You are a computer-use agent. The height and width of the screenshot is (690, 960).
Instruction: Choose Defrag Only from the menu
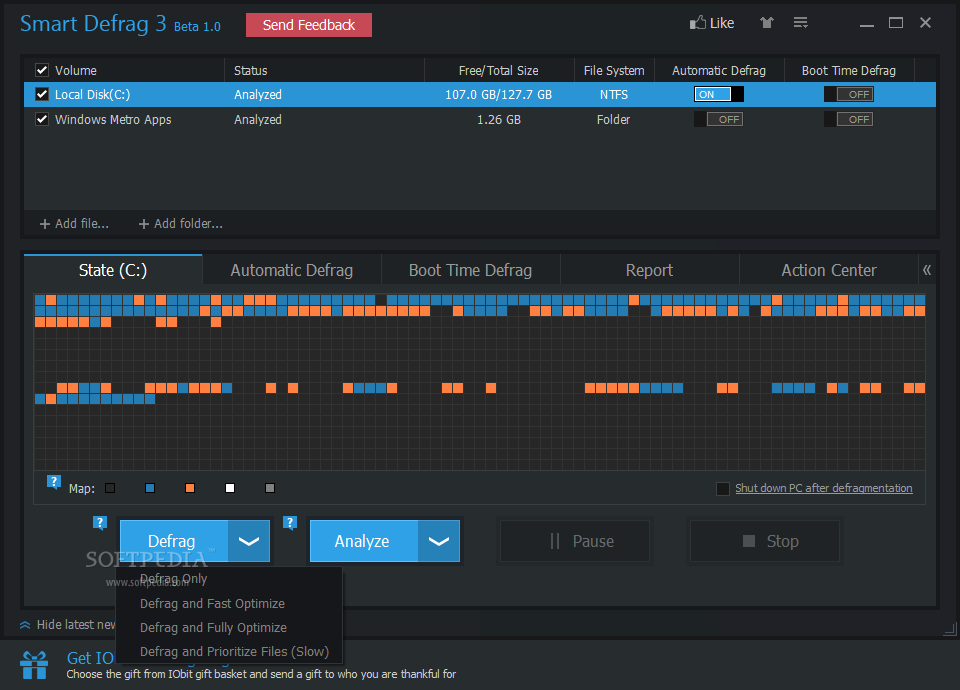pyautogui.click(x=230, y=579)
